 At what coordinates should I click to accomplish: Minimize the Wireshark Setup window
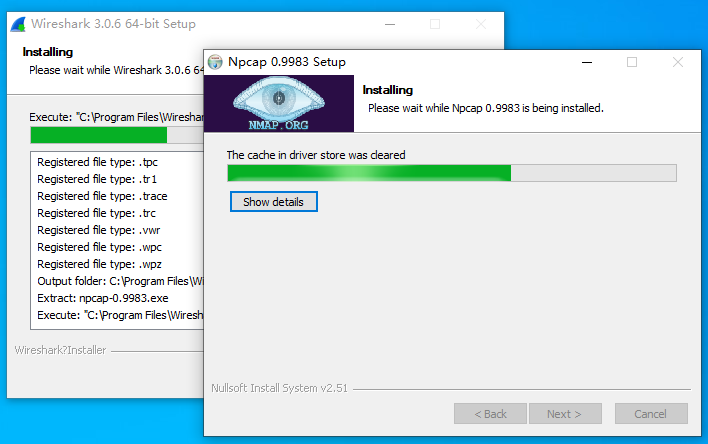(390, 24)
